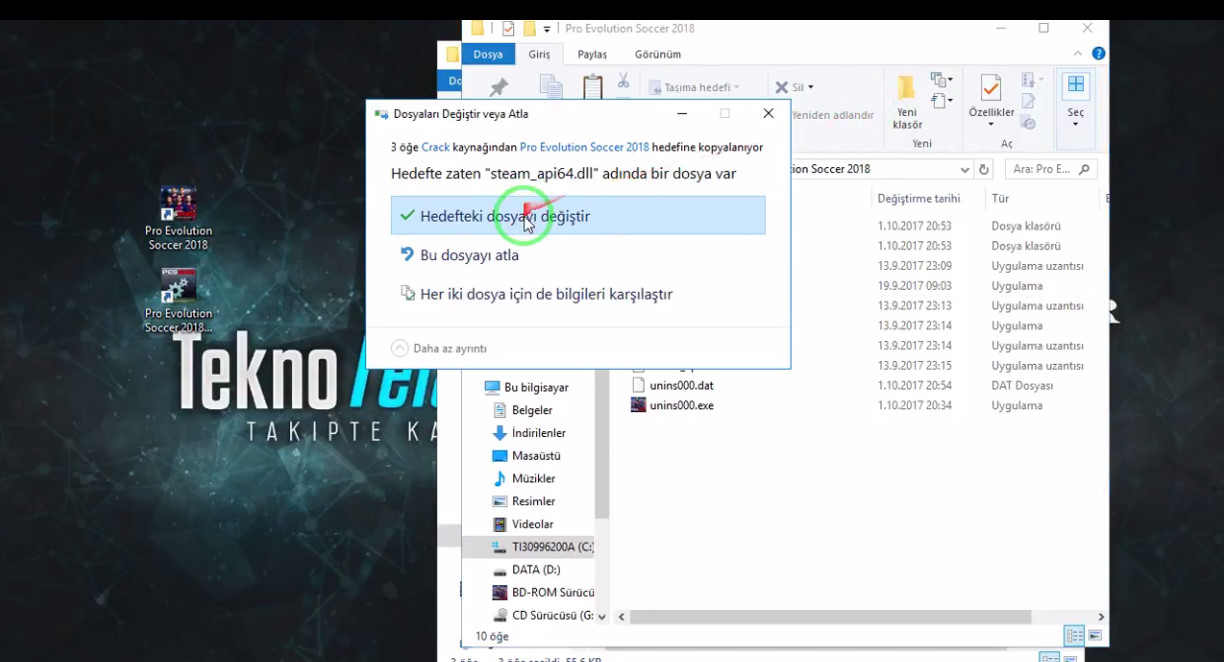The width and height of the screenshot is (1224, 662).
Task: Click the pin to Quick Access icon
Action: click(498, 88)
